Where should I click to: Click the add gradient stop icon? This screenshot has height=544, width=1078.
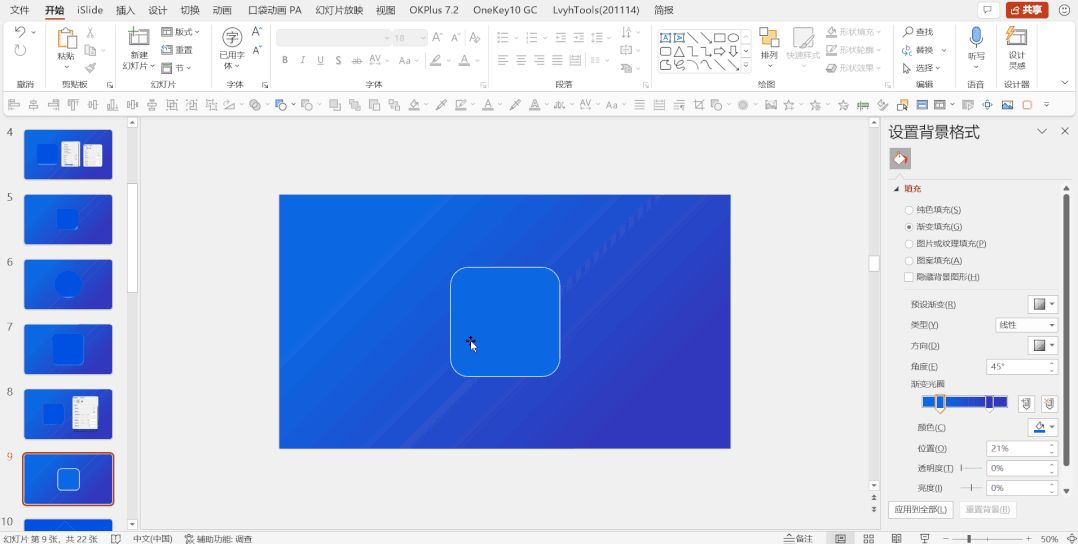click(1026, 403)
